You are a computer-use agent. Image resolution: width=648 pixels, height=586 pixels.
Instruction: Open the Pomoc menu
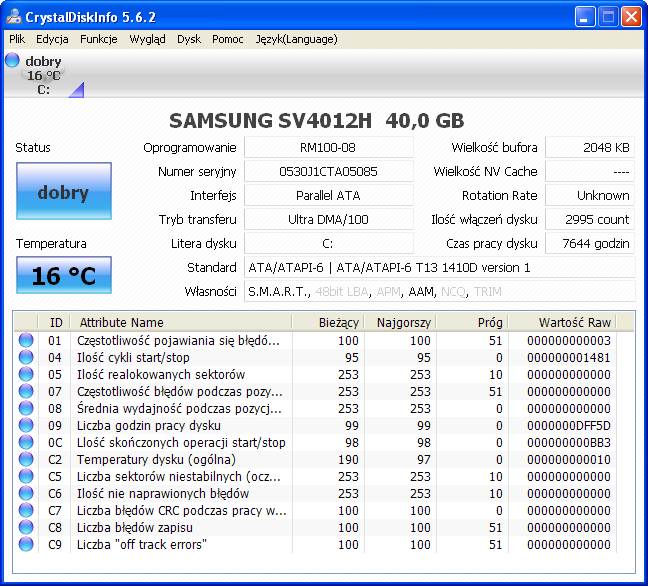tap(228, 39)
